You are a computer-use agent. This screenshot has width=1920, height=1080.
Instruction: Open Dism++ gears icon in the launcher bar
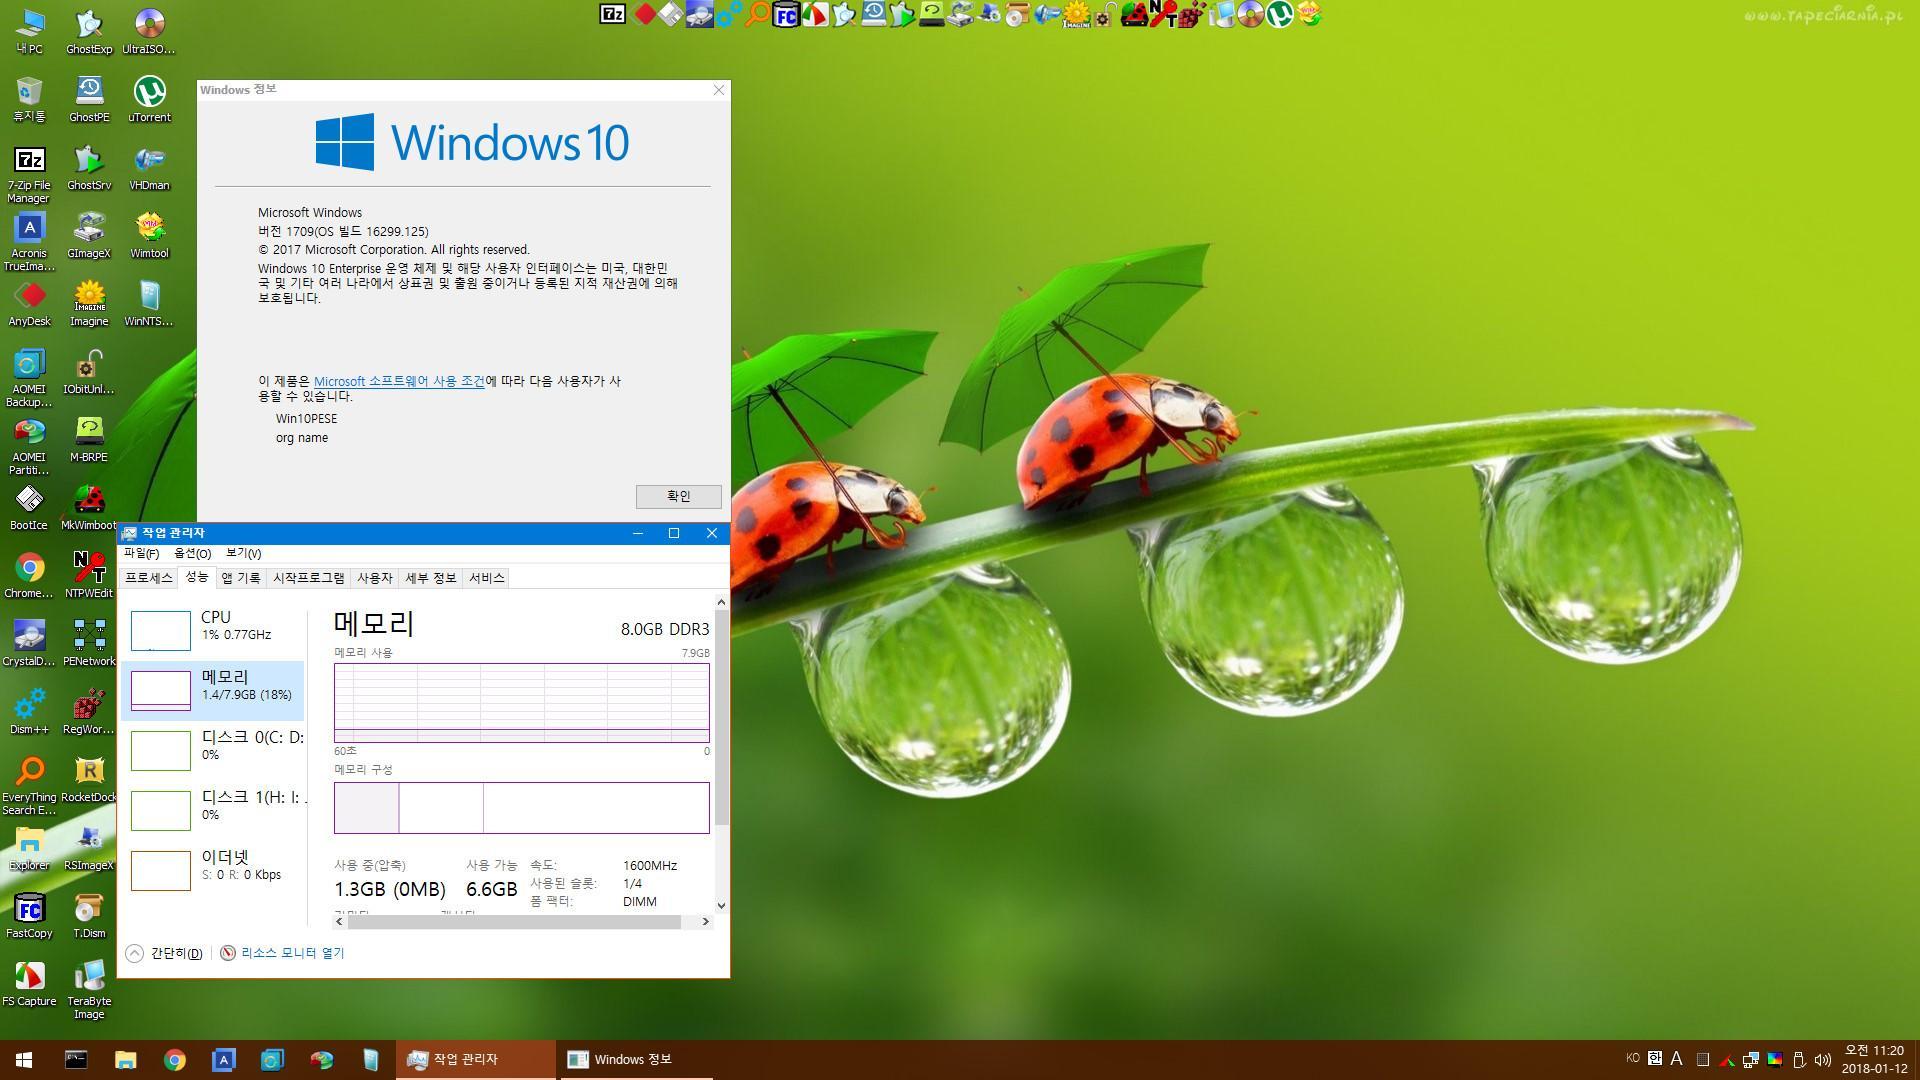pyautogui.click(x=729, y=14)
